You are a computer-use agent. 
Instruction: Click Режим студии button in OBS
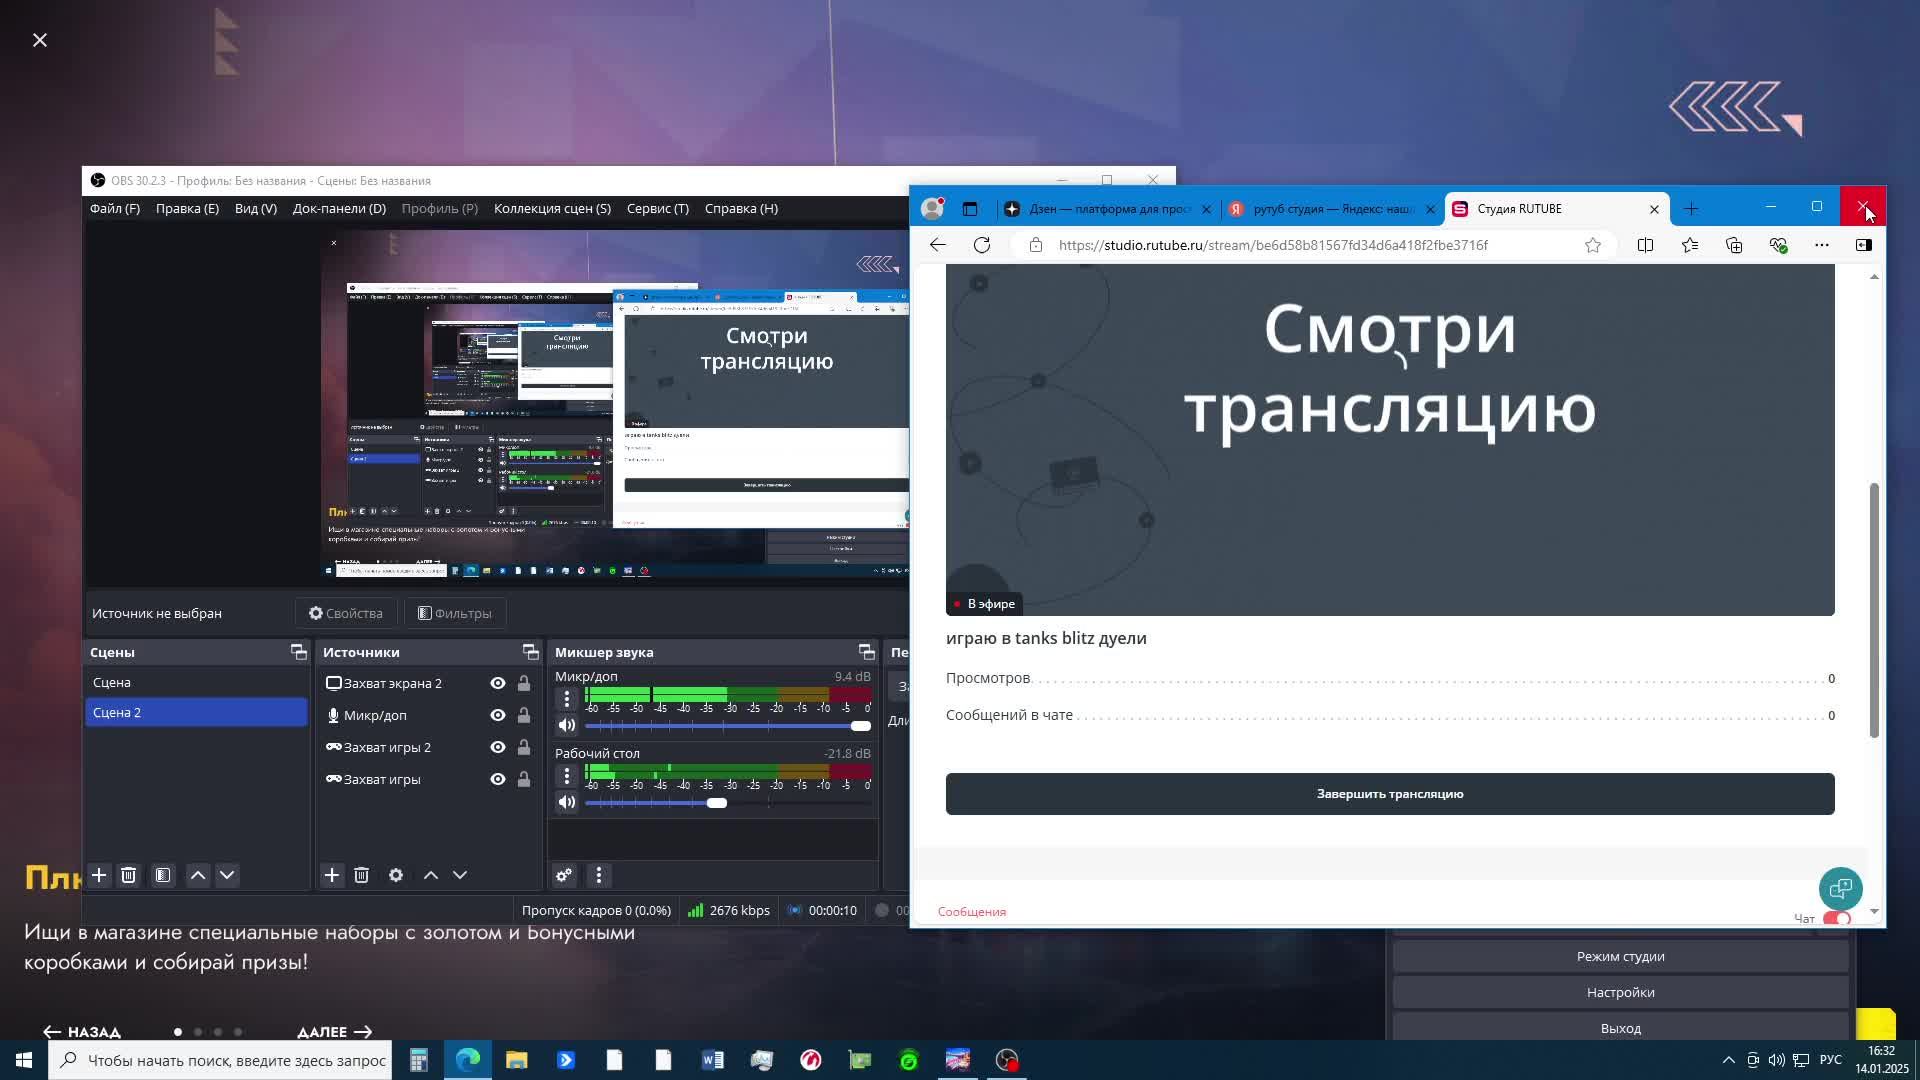[1620, 956]
